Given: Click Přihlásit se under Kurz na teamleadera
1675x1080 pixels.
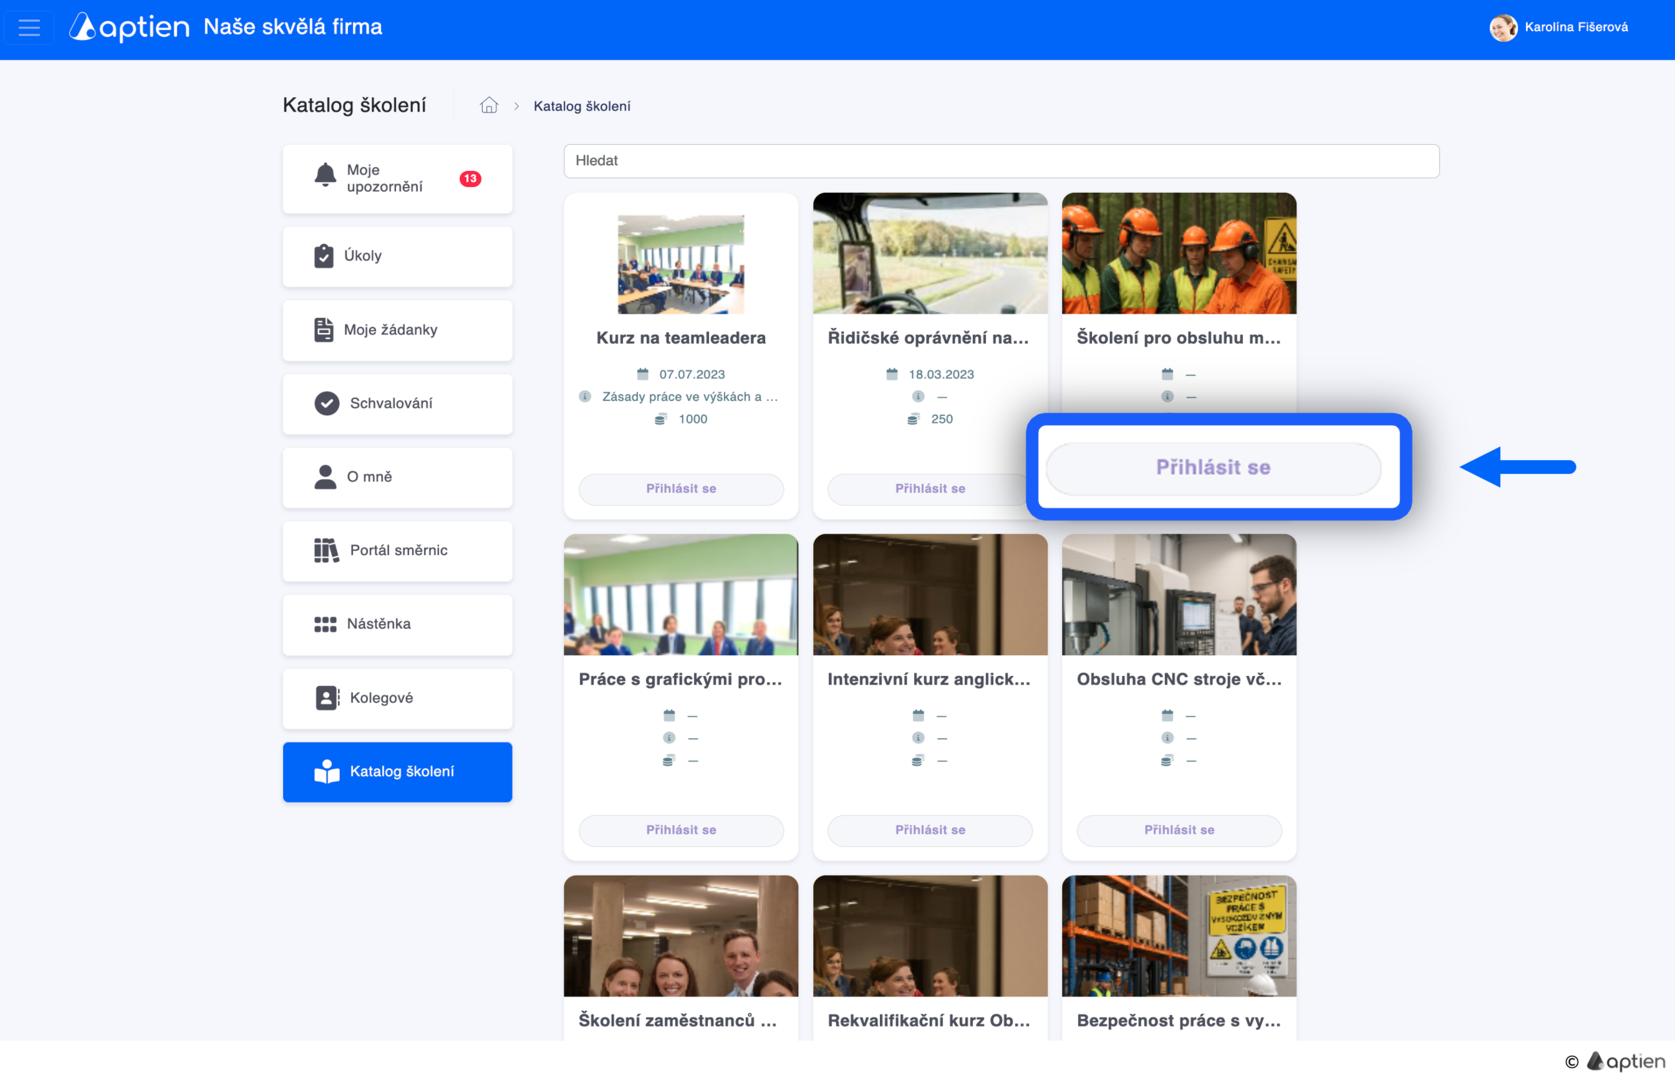Looking at the screenshot, I should tap(681, 489).
